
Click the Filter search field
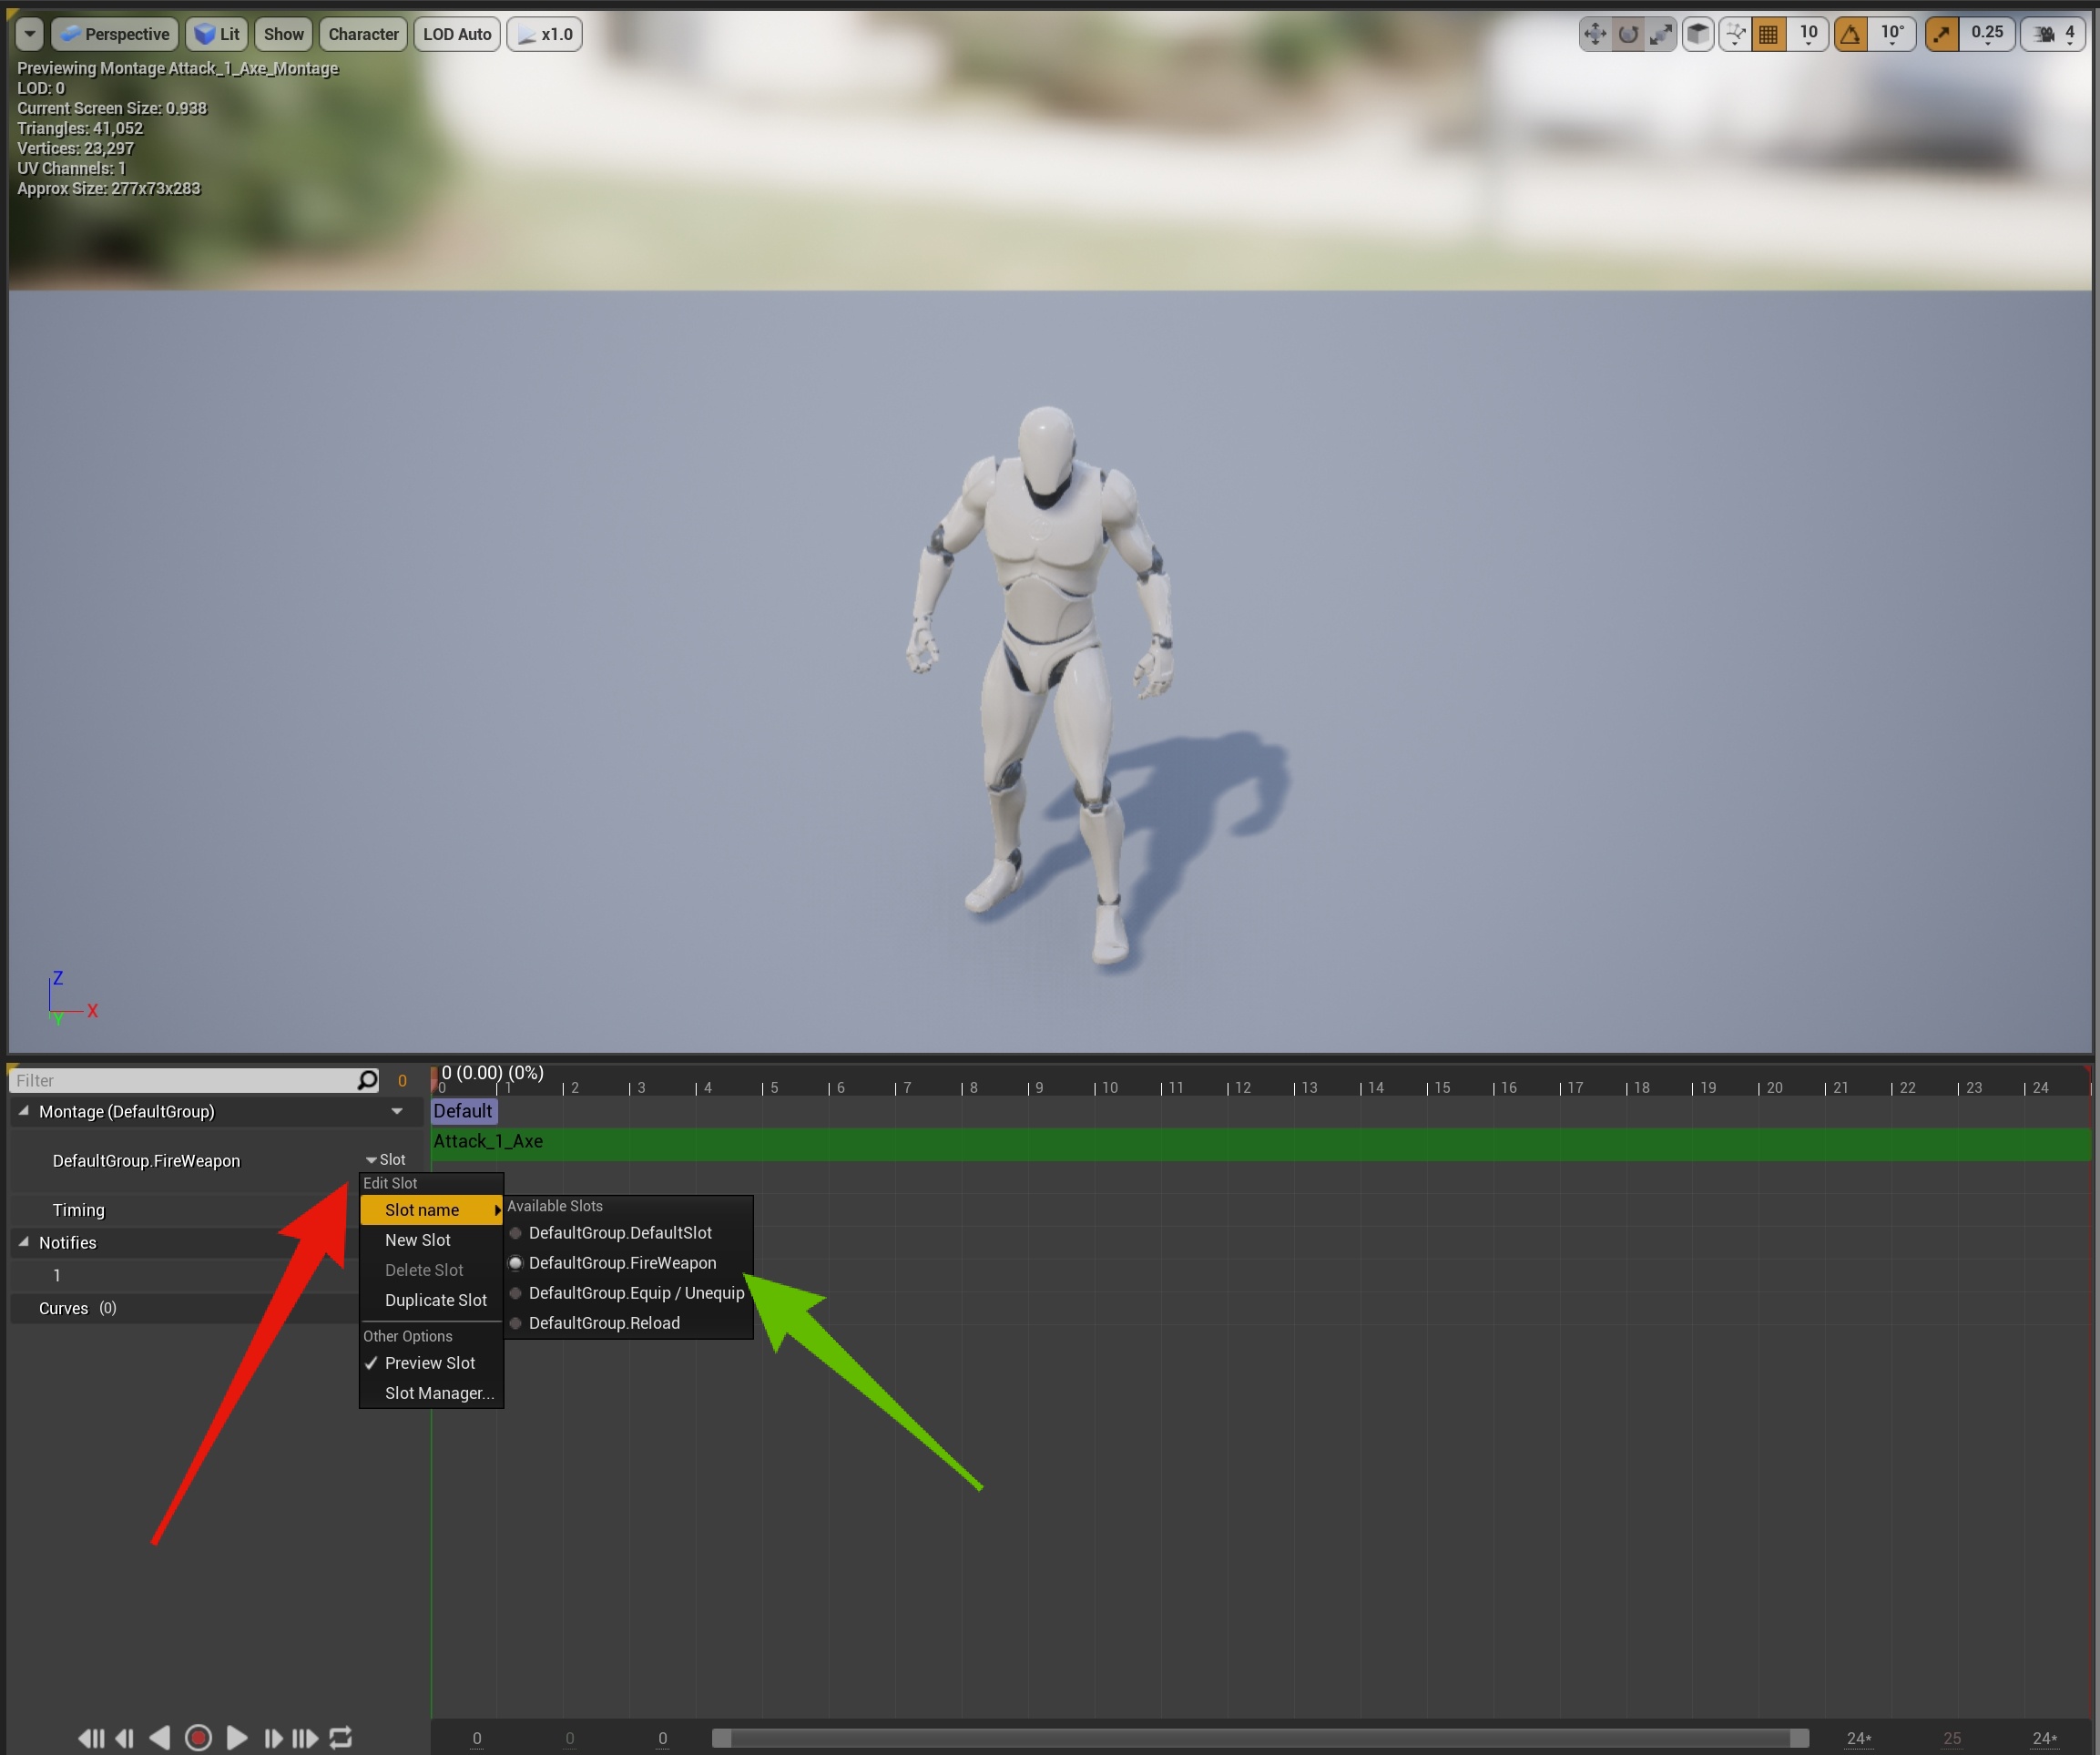(x=180, y=1080)
